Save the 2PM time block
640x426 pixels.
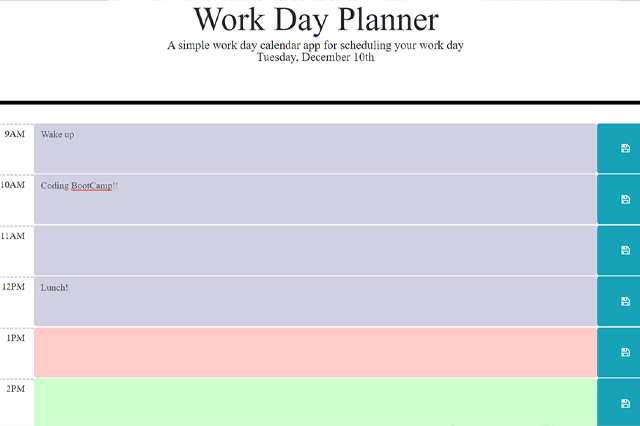click(x=625, y=402)
